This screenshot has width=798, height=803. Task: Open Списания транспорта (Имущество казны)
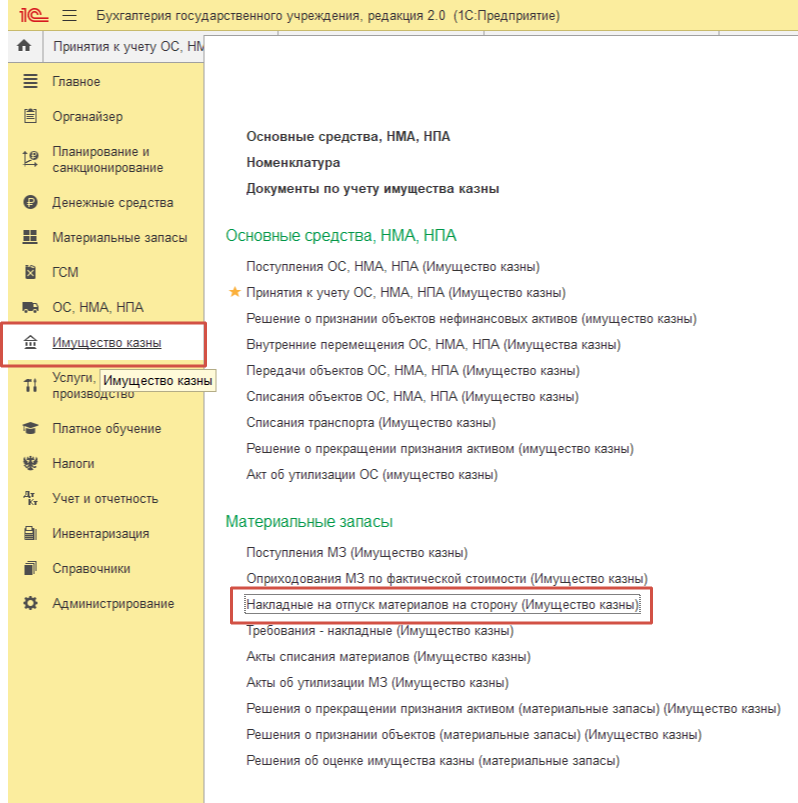(371, 422)
